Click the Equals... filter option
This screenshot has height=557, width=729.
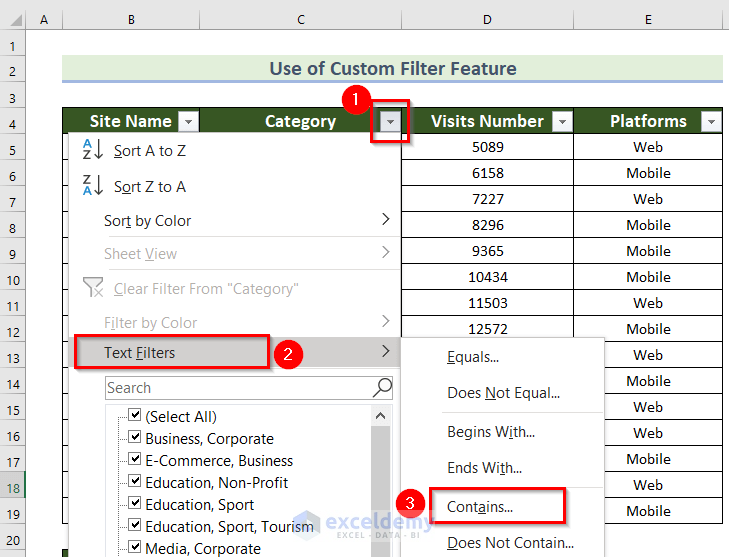473,357
